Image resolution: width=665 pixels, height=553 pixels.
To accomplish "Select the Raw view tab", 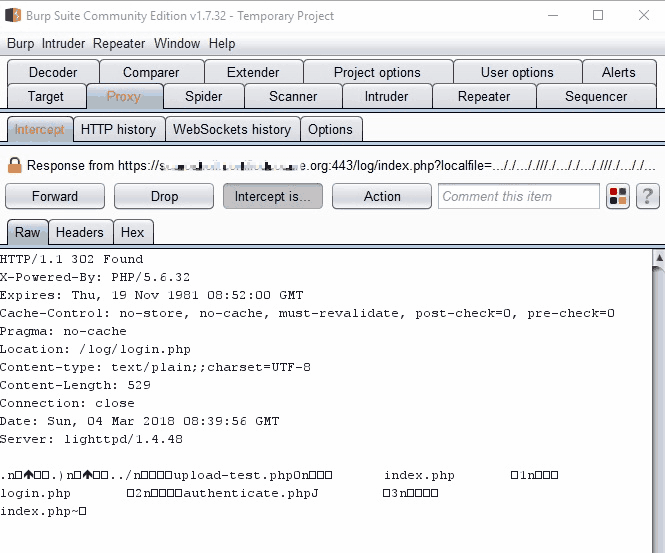I will click(28, 232).
